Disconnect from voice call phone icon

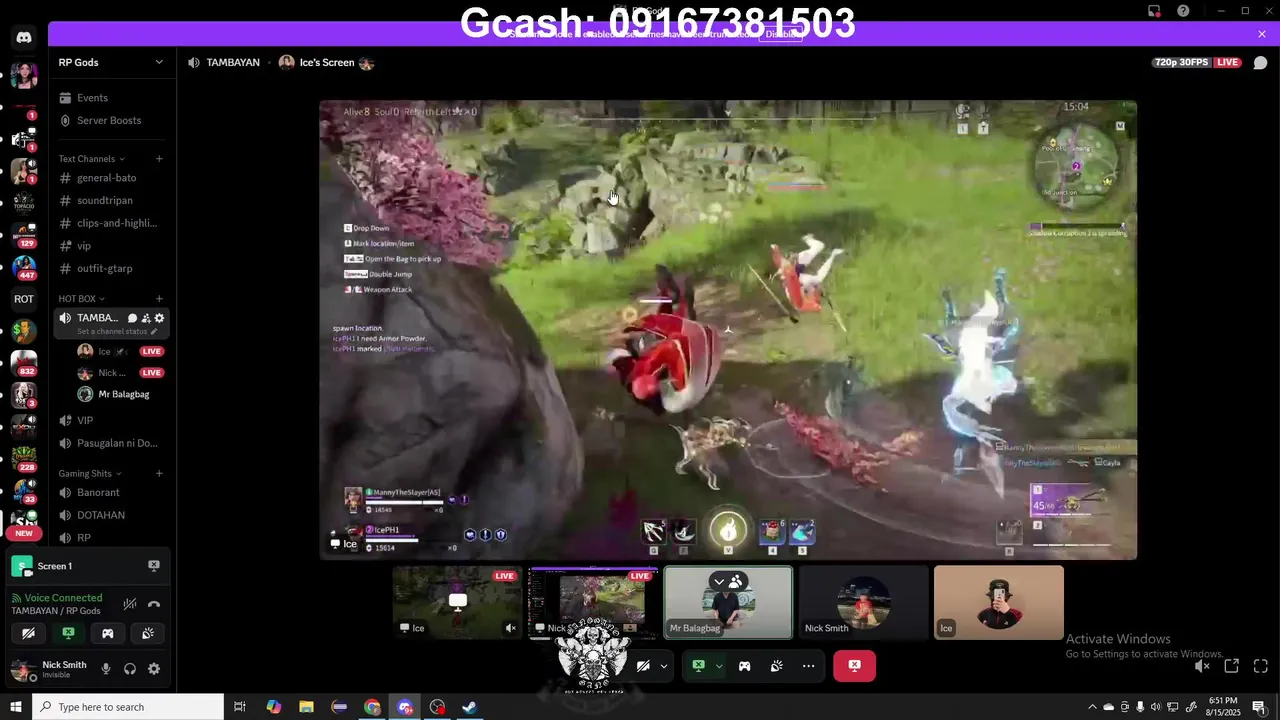[154, 604]
